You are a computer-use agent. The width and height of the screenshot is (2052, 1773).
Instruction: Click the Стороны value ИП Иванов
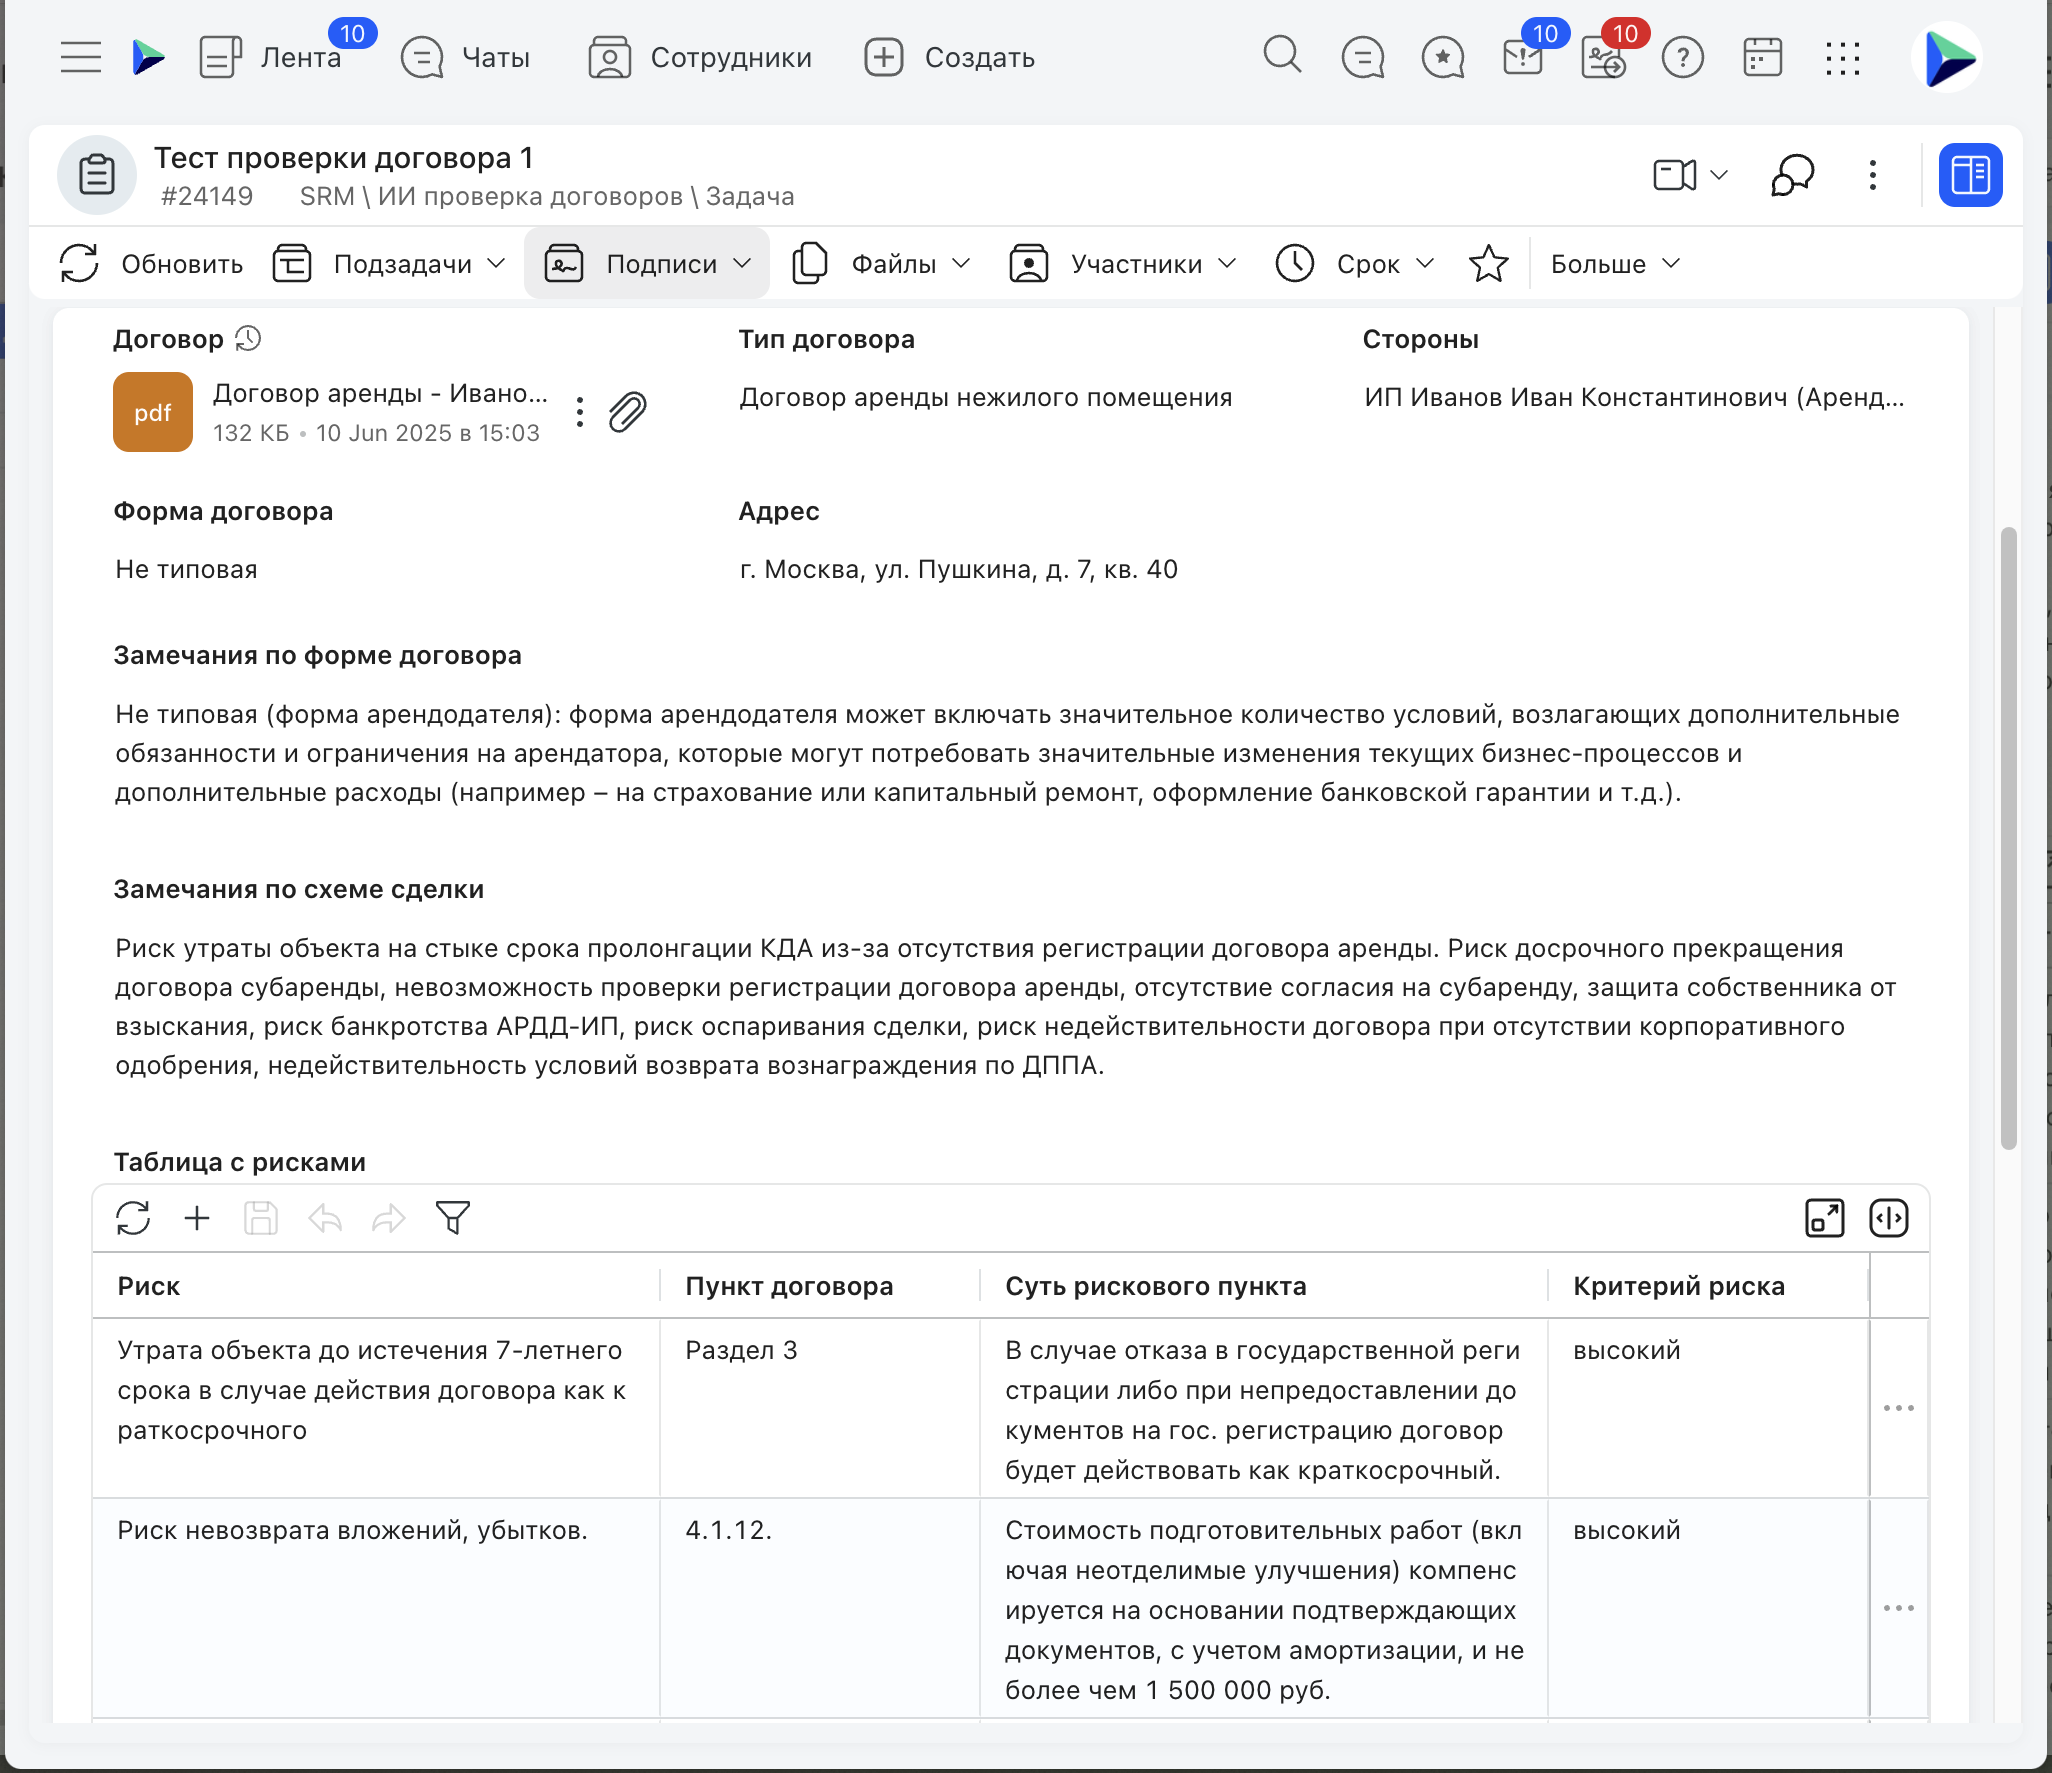[1634, 397]
